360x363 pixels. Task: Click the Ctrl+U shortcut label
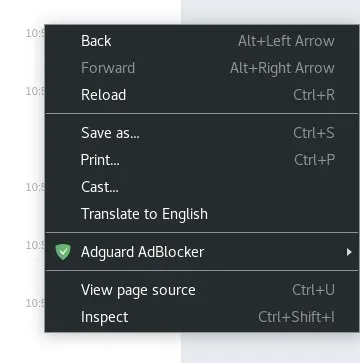pyautogui.click(x=313, y=290)
